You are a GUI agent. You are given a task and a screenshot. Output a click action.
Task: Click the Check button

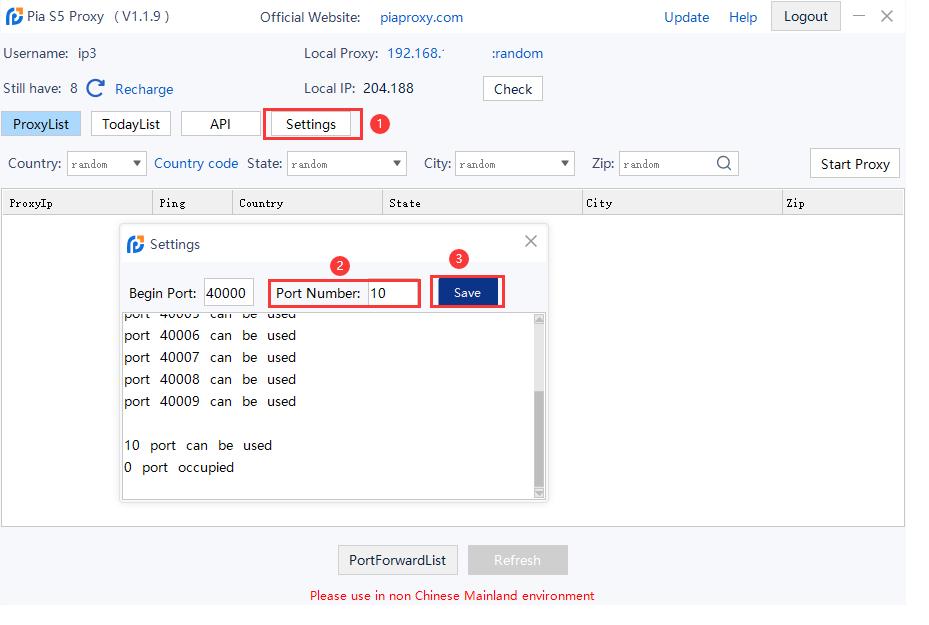coord(512,89)
